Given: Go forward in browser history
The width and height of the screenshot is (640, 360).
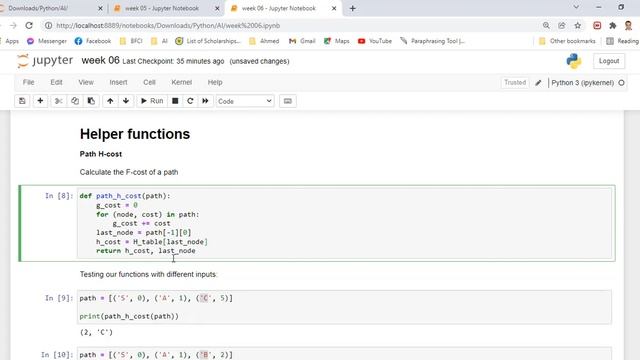Looking at the screenshot, I should pyautogui.click(x=13, y=25).
